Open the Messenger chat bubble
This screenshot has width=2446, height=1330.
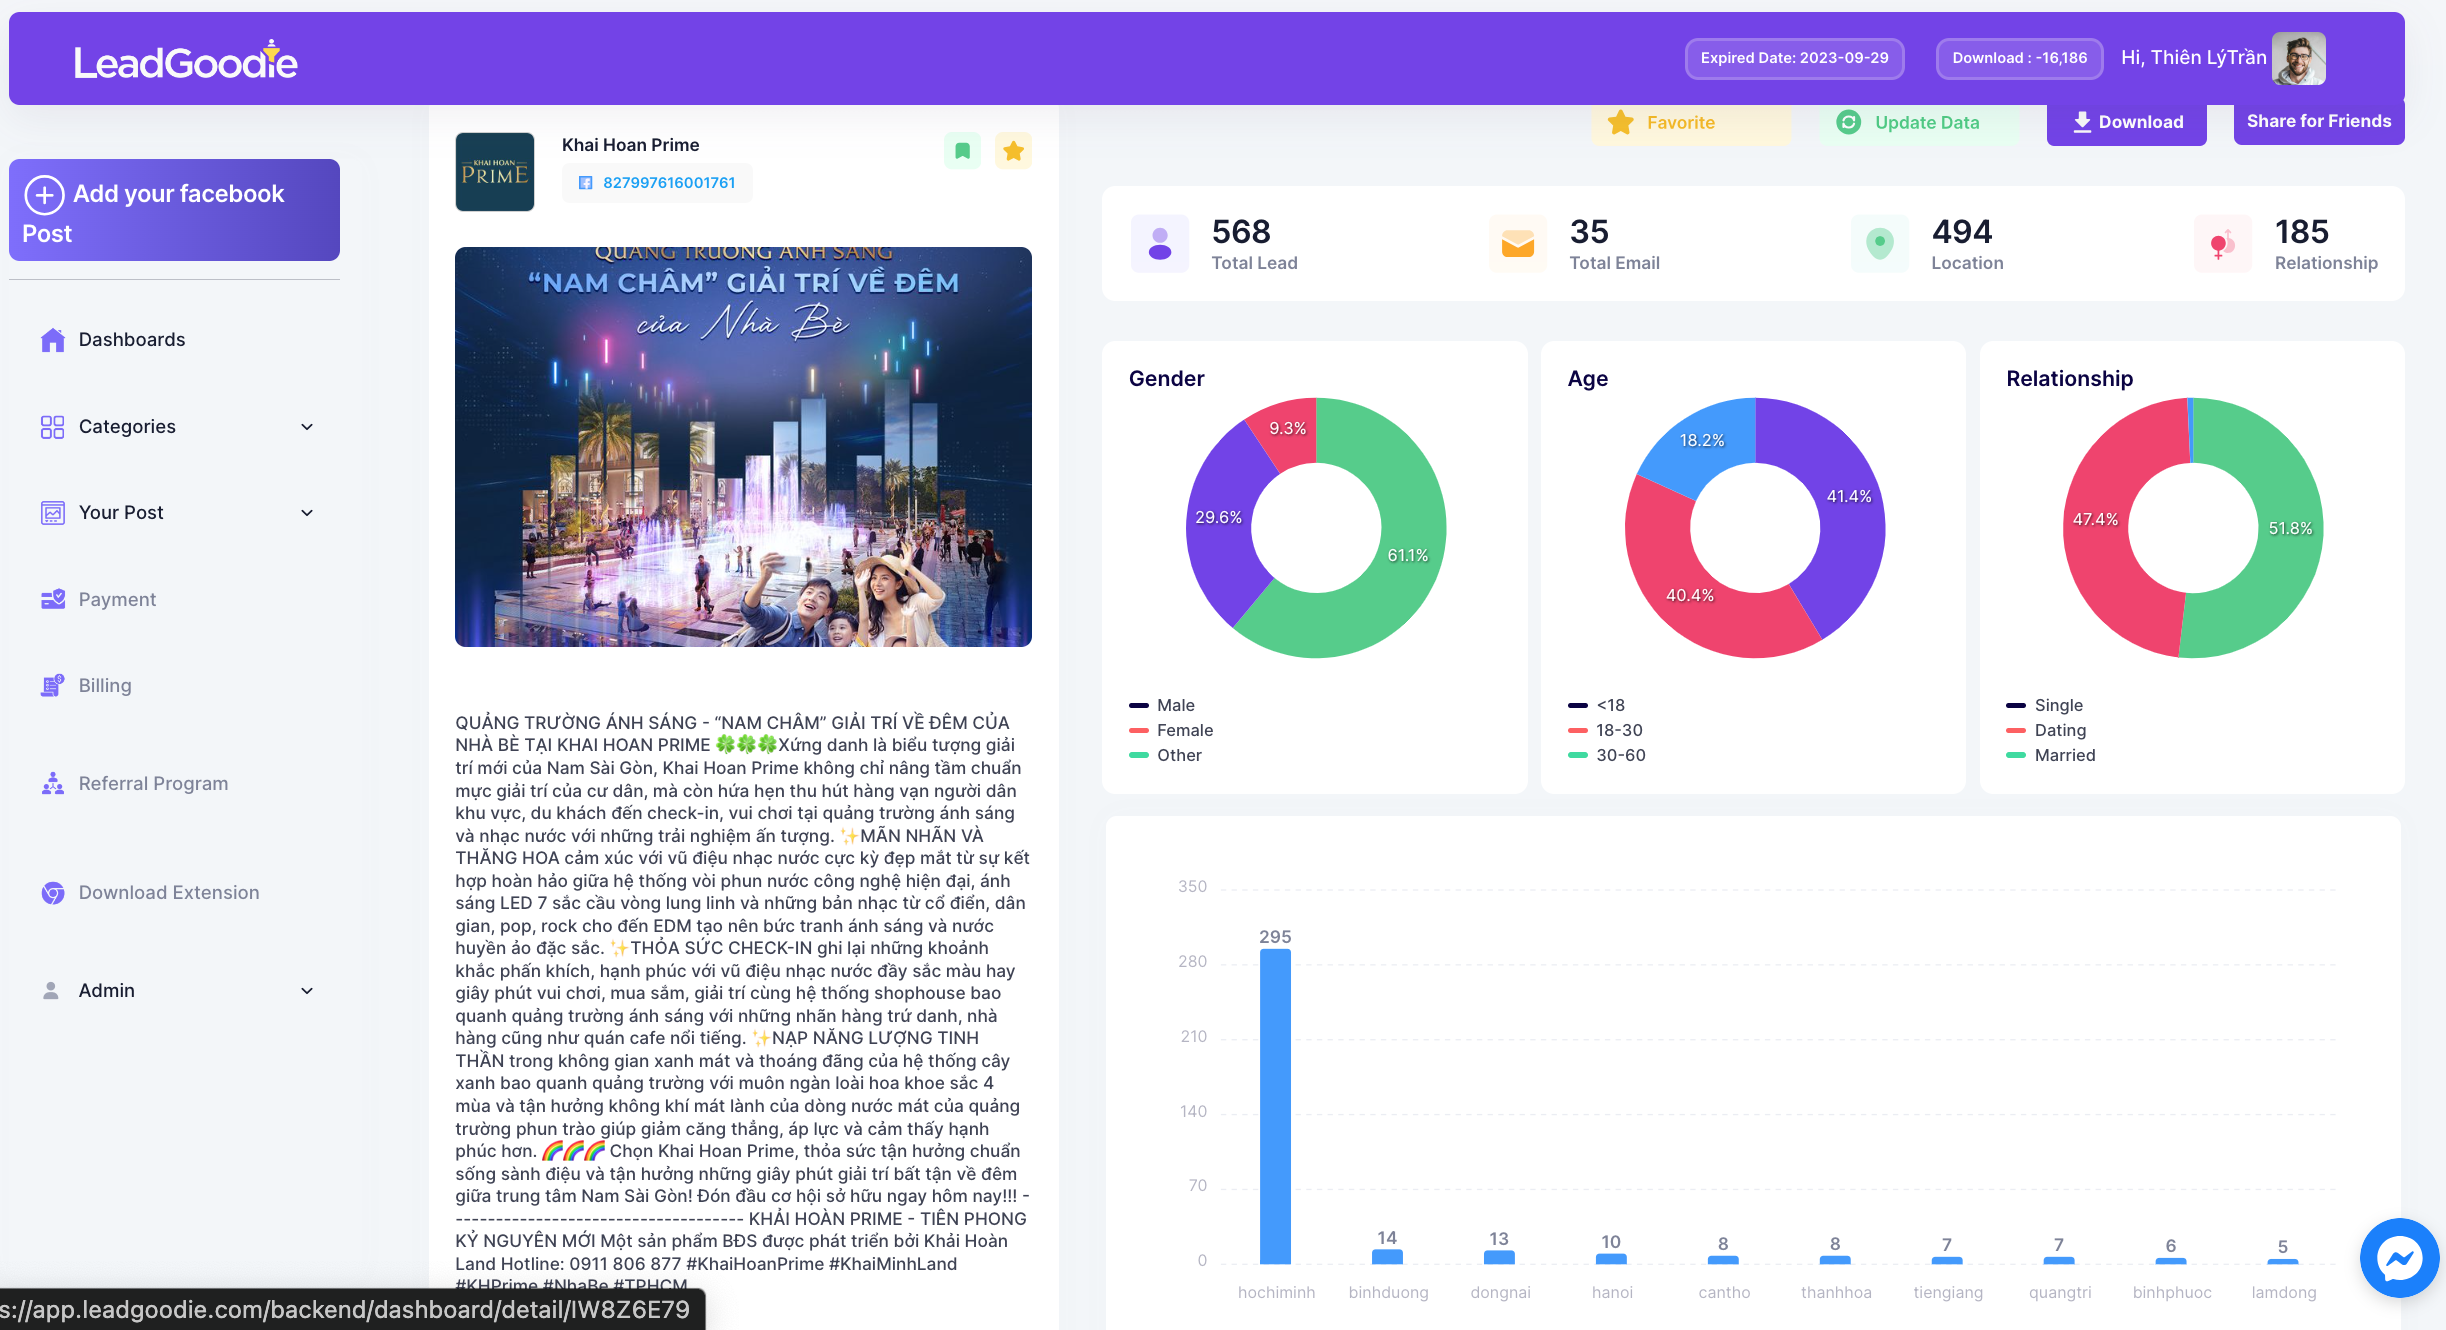(2398, 1258)
